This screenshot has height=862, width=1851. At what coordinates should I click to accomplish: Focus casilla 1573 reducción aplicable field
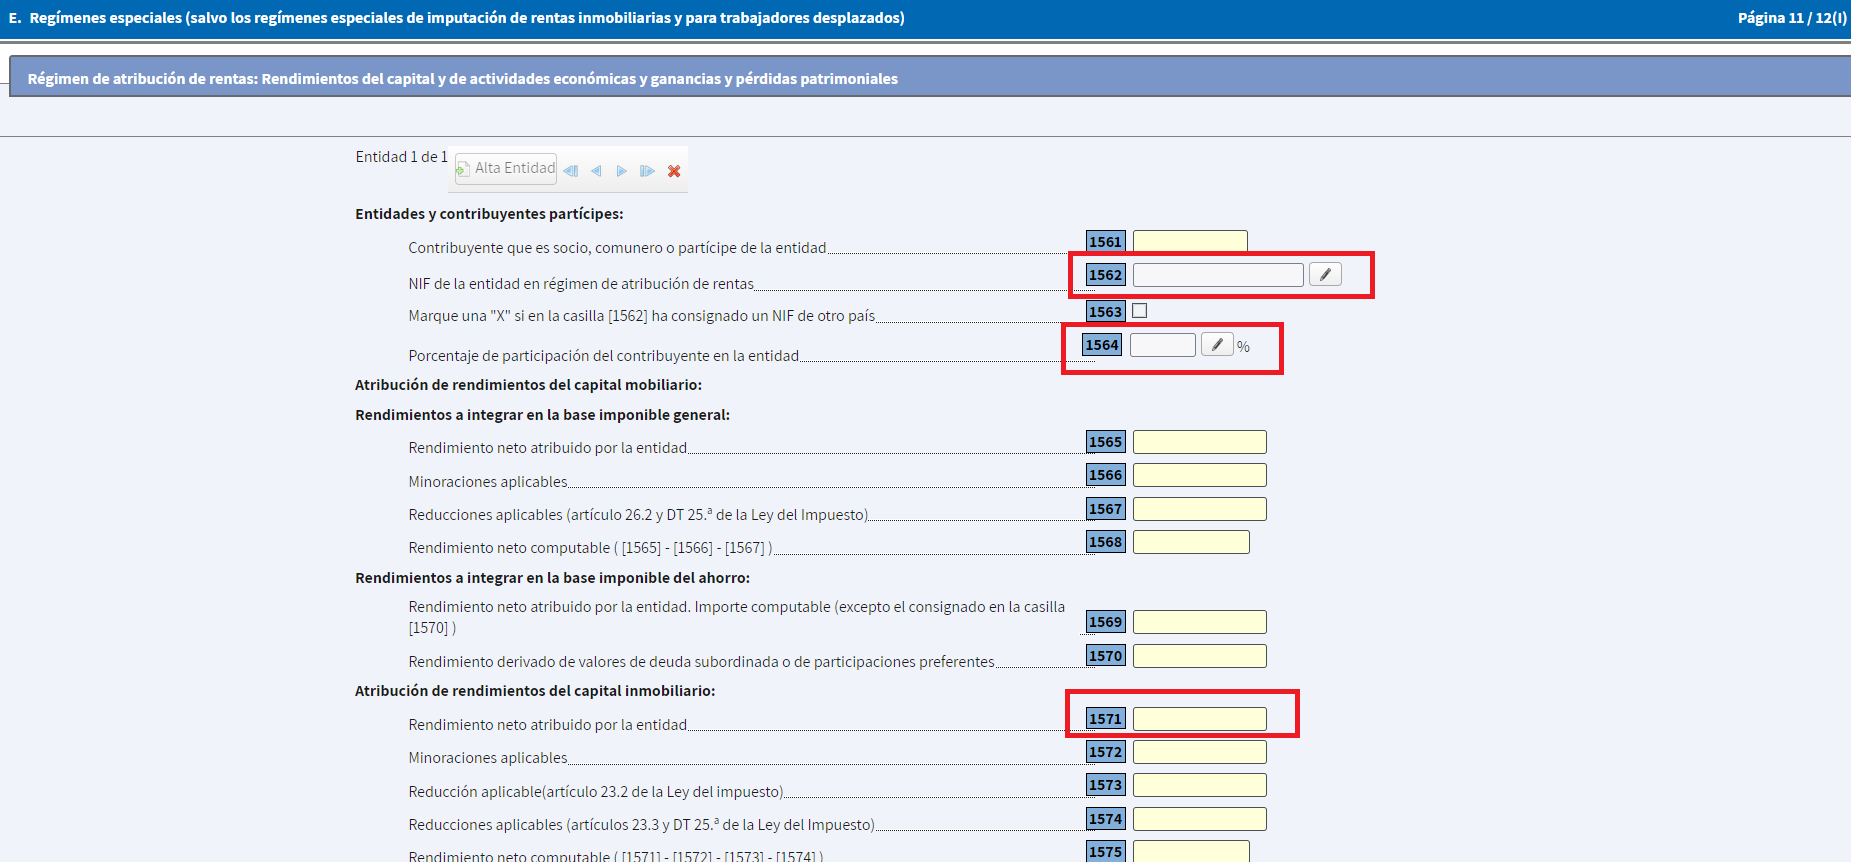click(x=1199, y=785)
